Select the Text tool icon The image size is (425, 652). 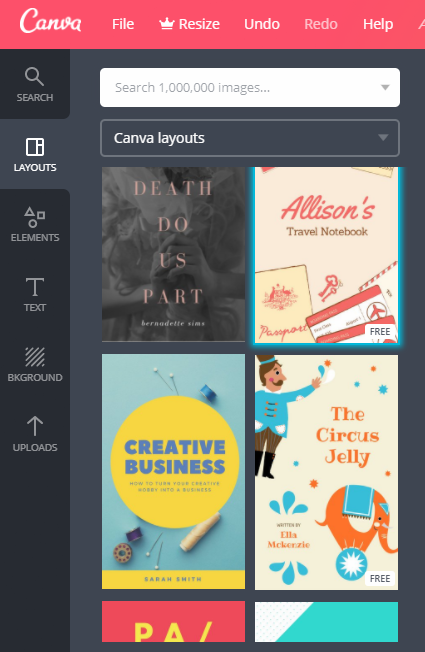[x=35, y=287]
